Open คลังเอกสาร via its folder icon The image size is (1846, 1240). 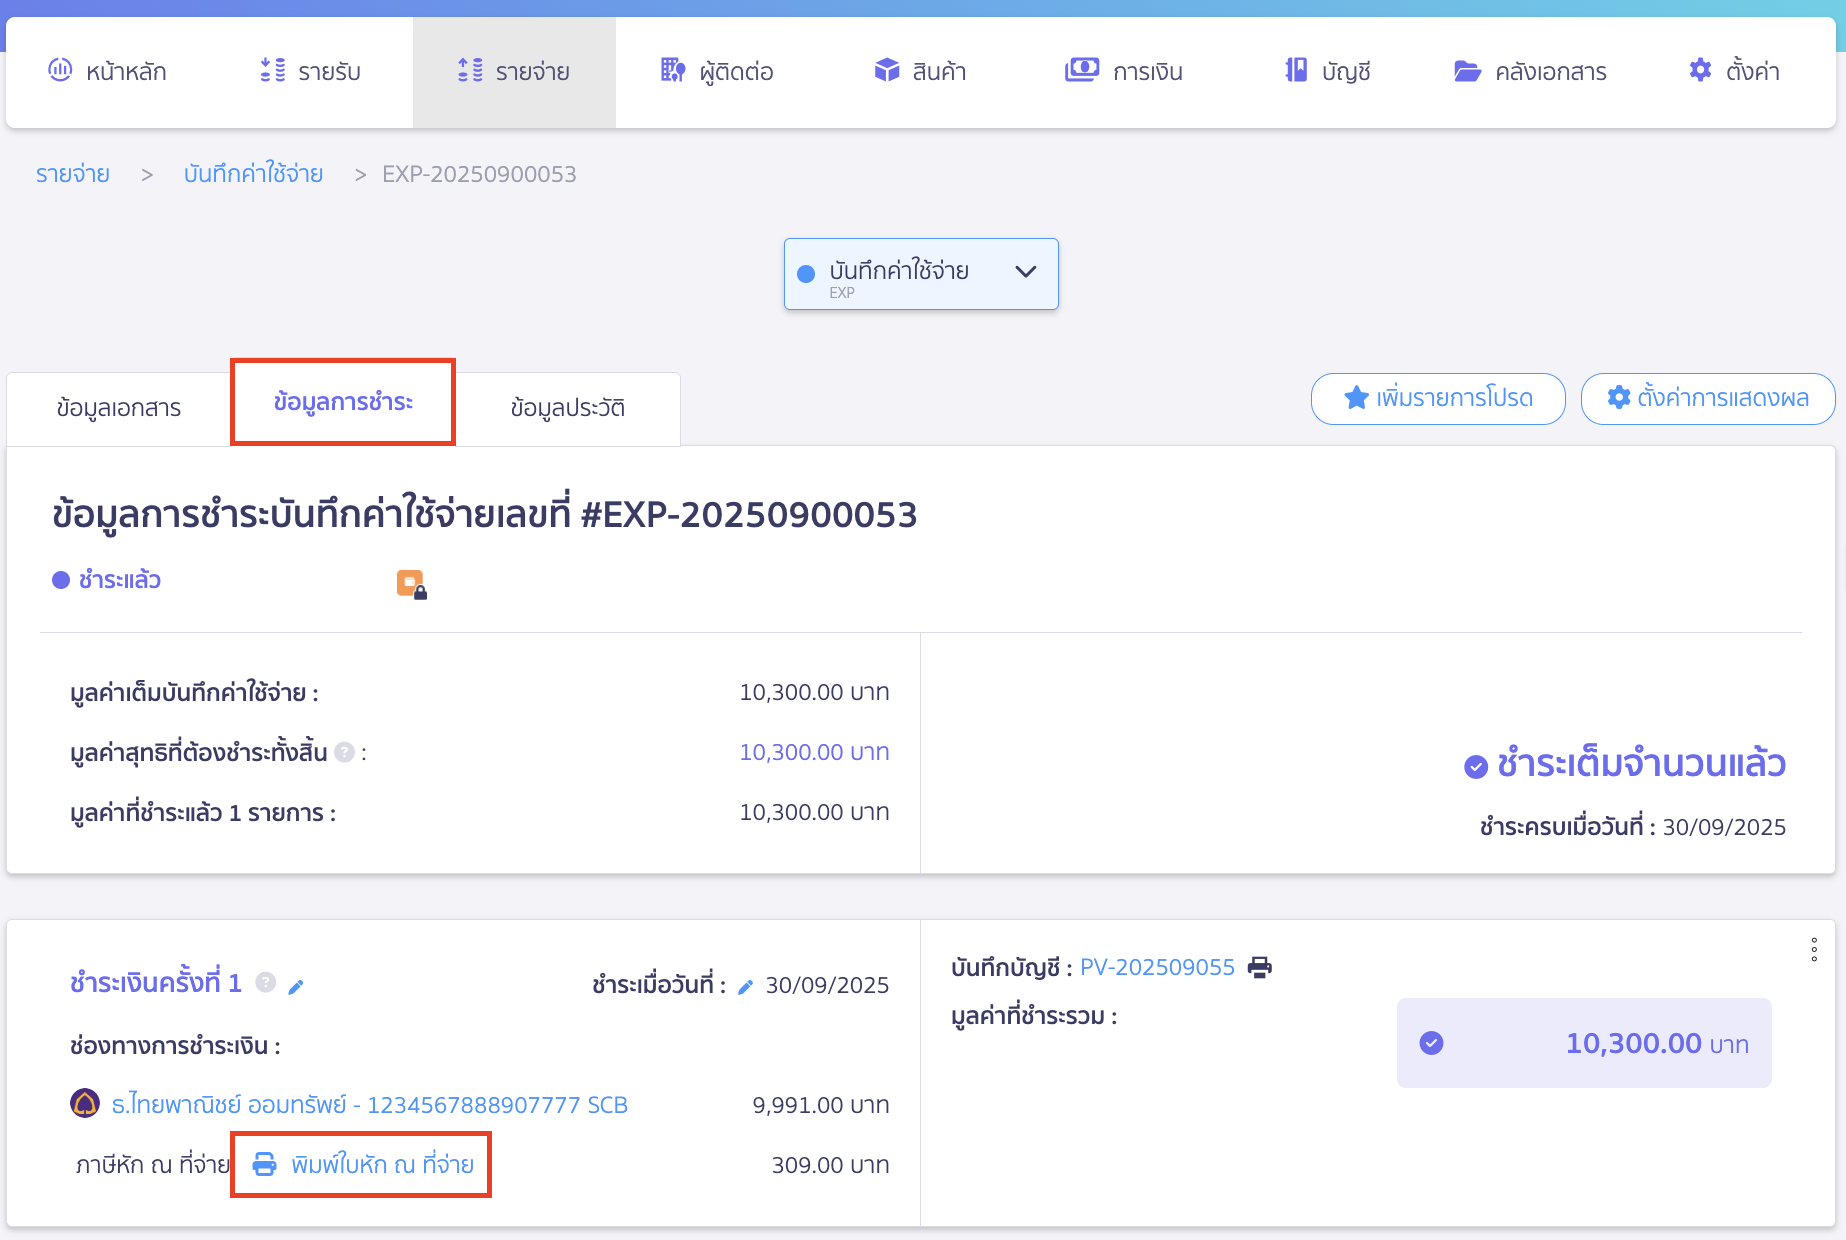(1466, 71)
